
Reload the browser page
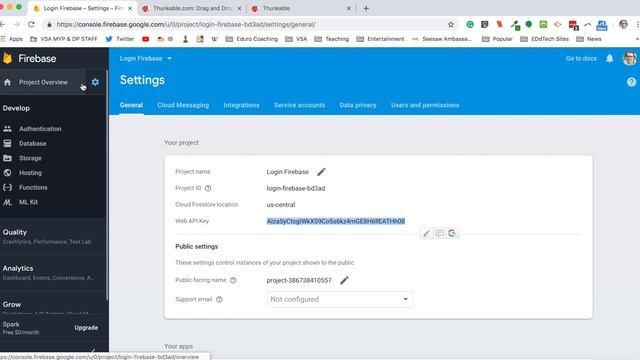[x=31, y=24]
